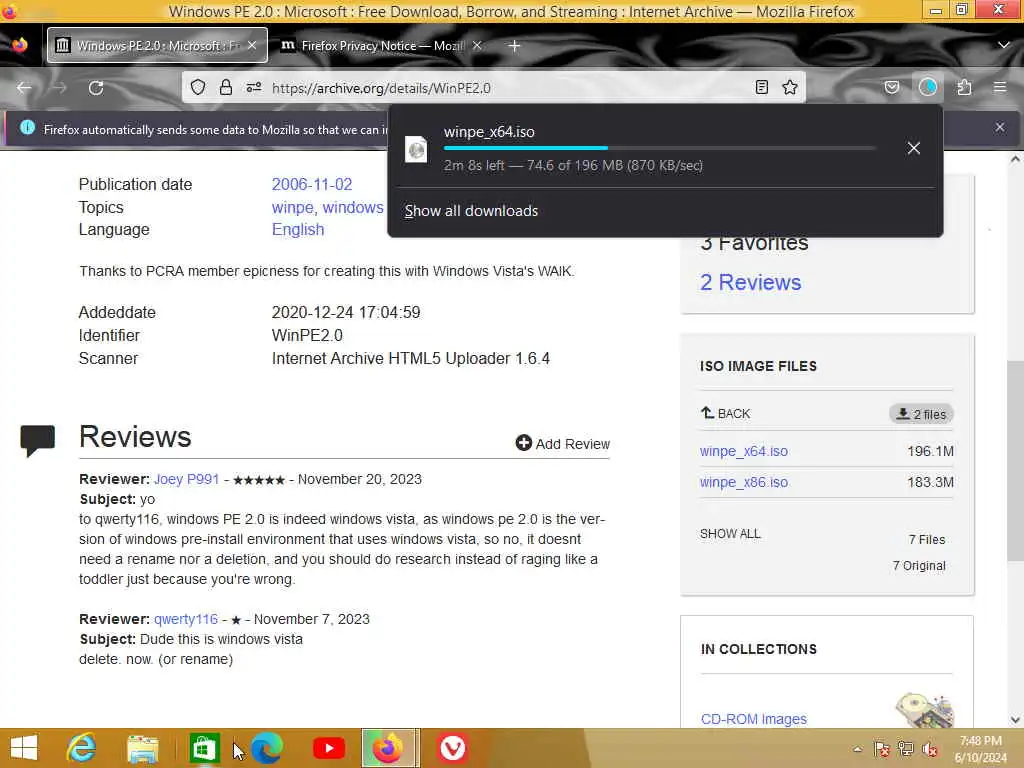Select the Windows PE 2.0 tab
This screenshot has width=1024, height=768.
(x=157, y=45)
